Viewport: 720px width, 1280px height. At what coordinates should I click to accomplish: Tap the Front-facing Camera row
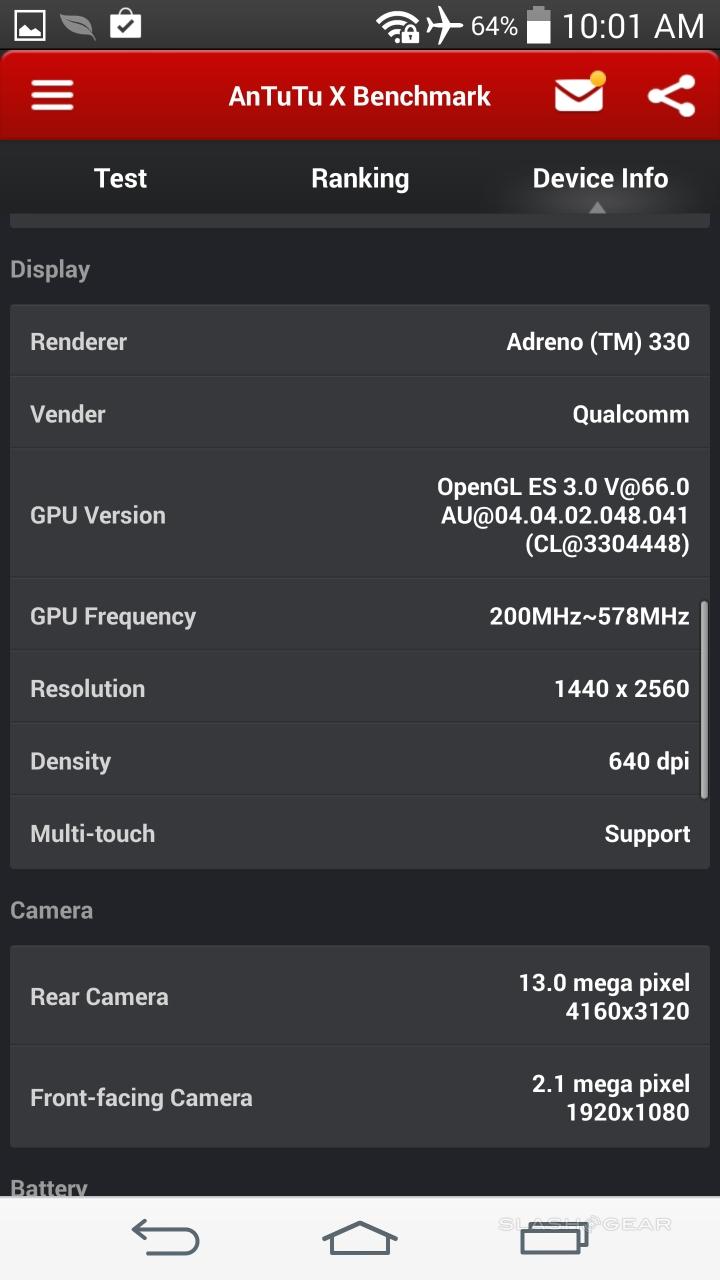coord(360,1098)
